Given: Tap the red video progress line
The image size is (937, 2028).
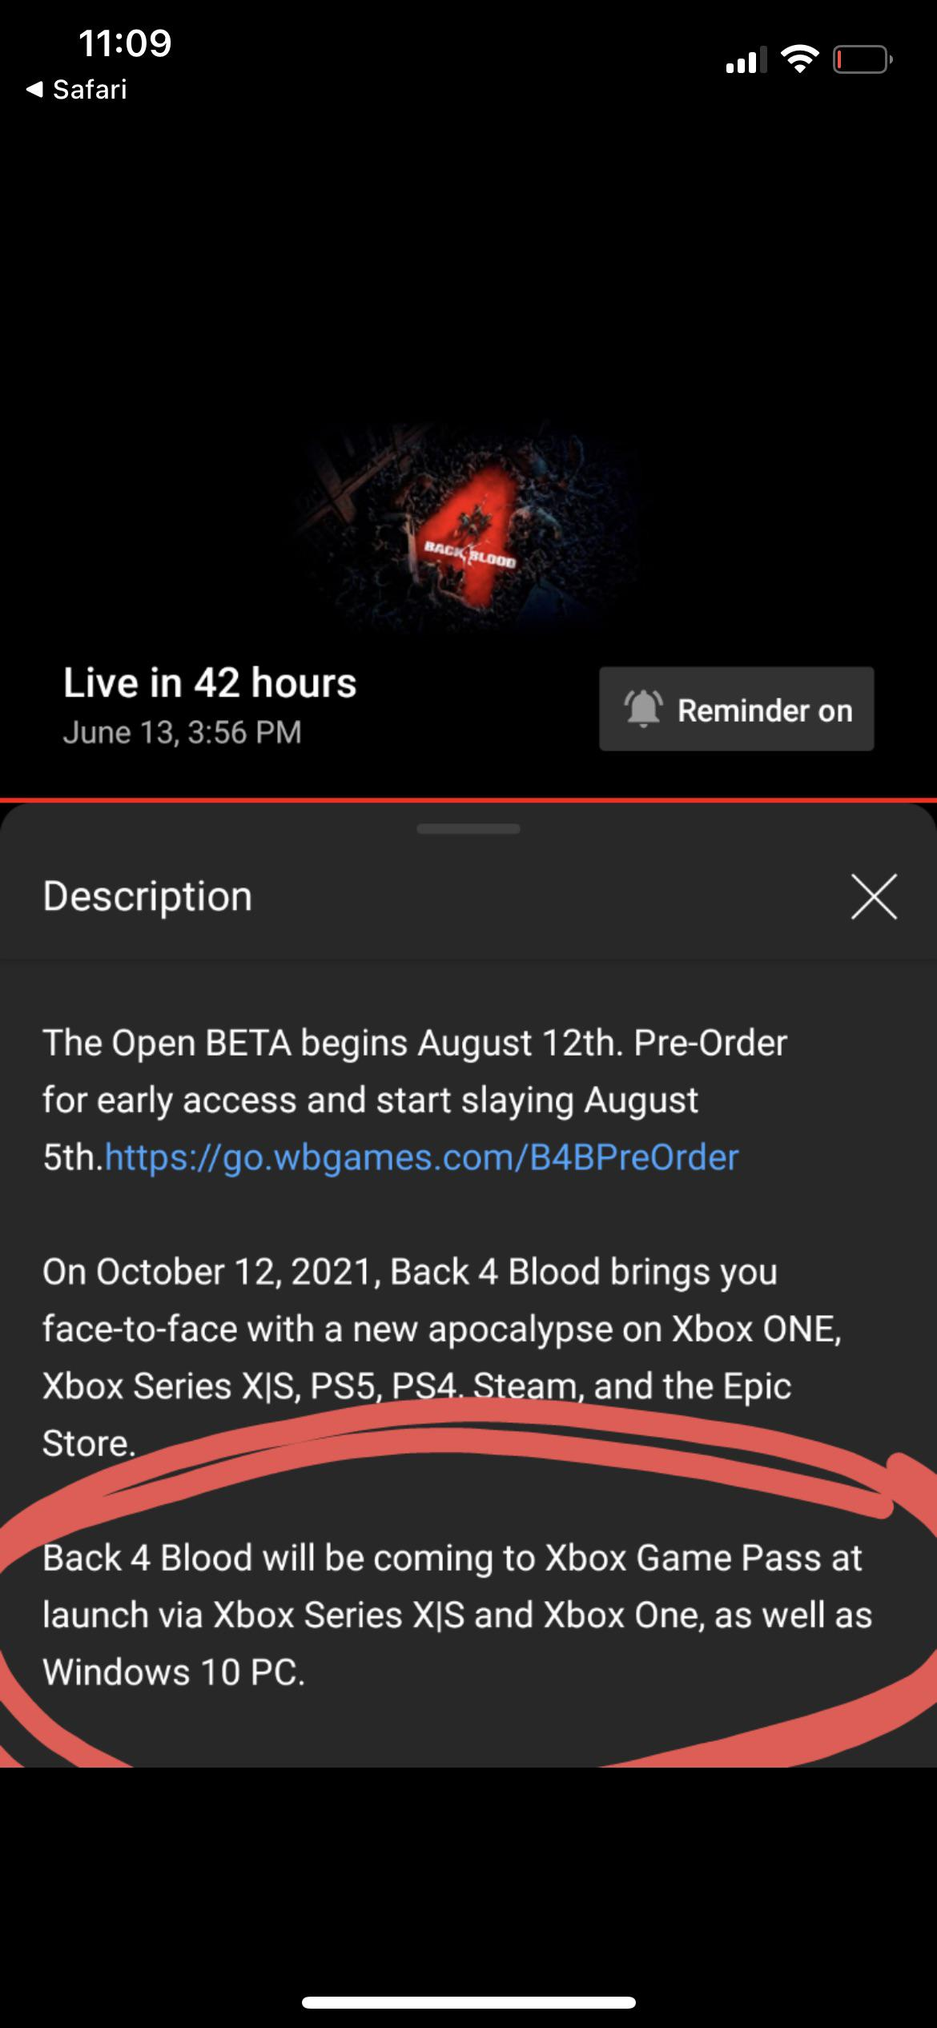Looking at the screenshot, I should point(468,800).
